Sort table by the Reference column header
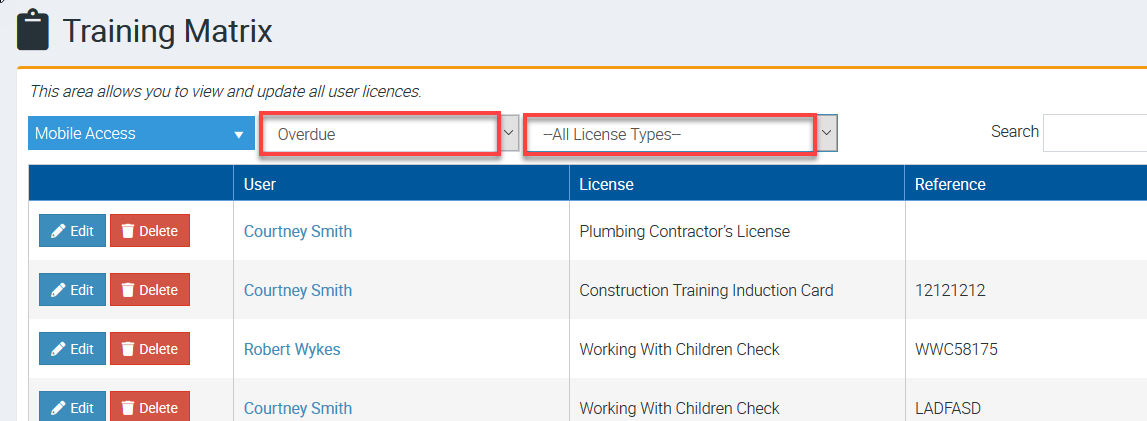The height and width of the screenshot is (421, 1147). coord(950,184)
